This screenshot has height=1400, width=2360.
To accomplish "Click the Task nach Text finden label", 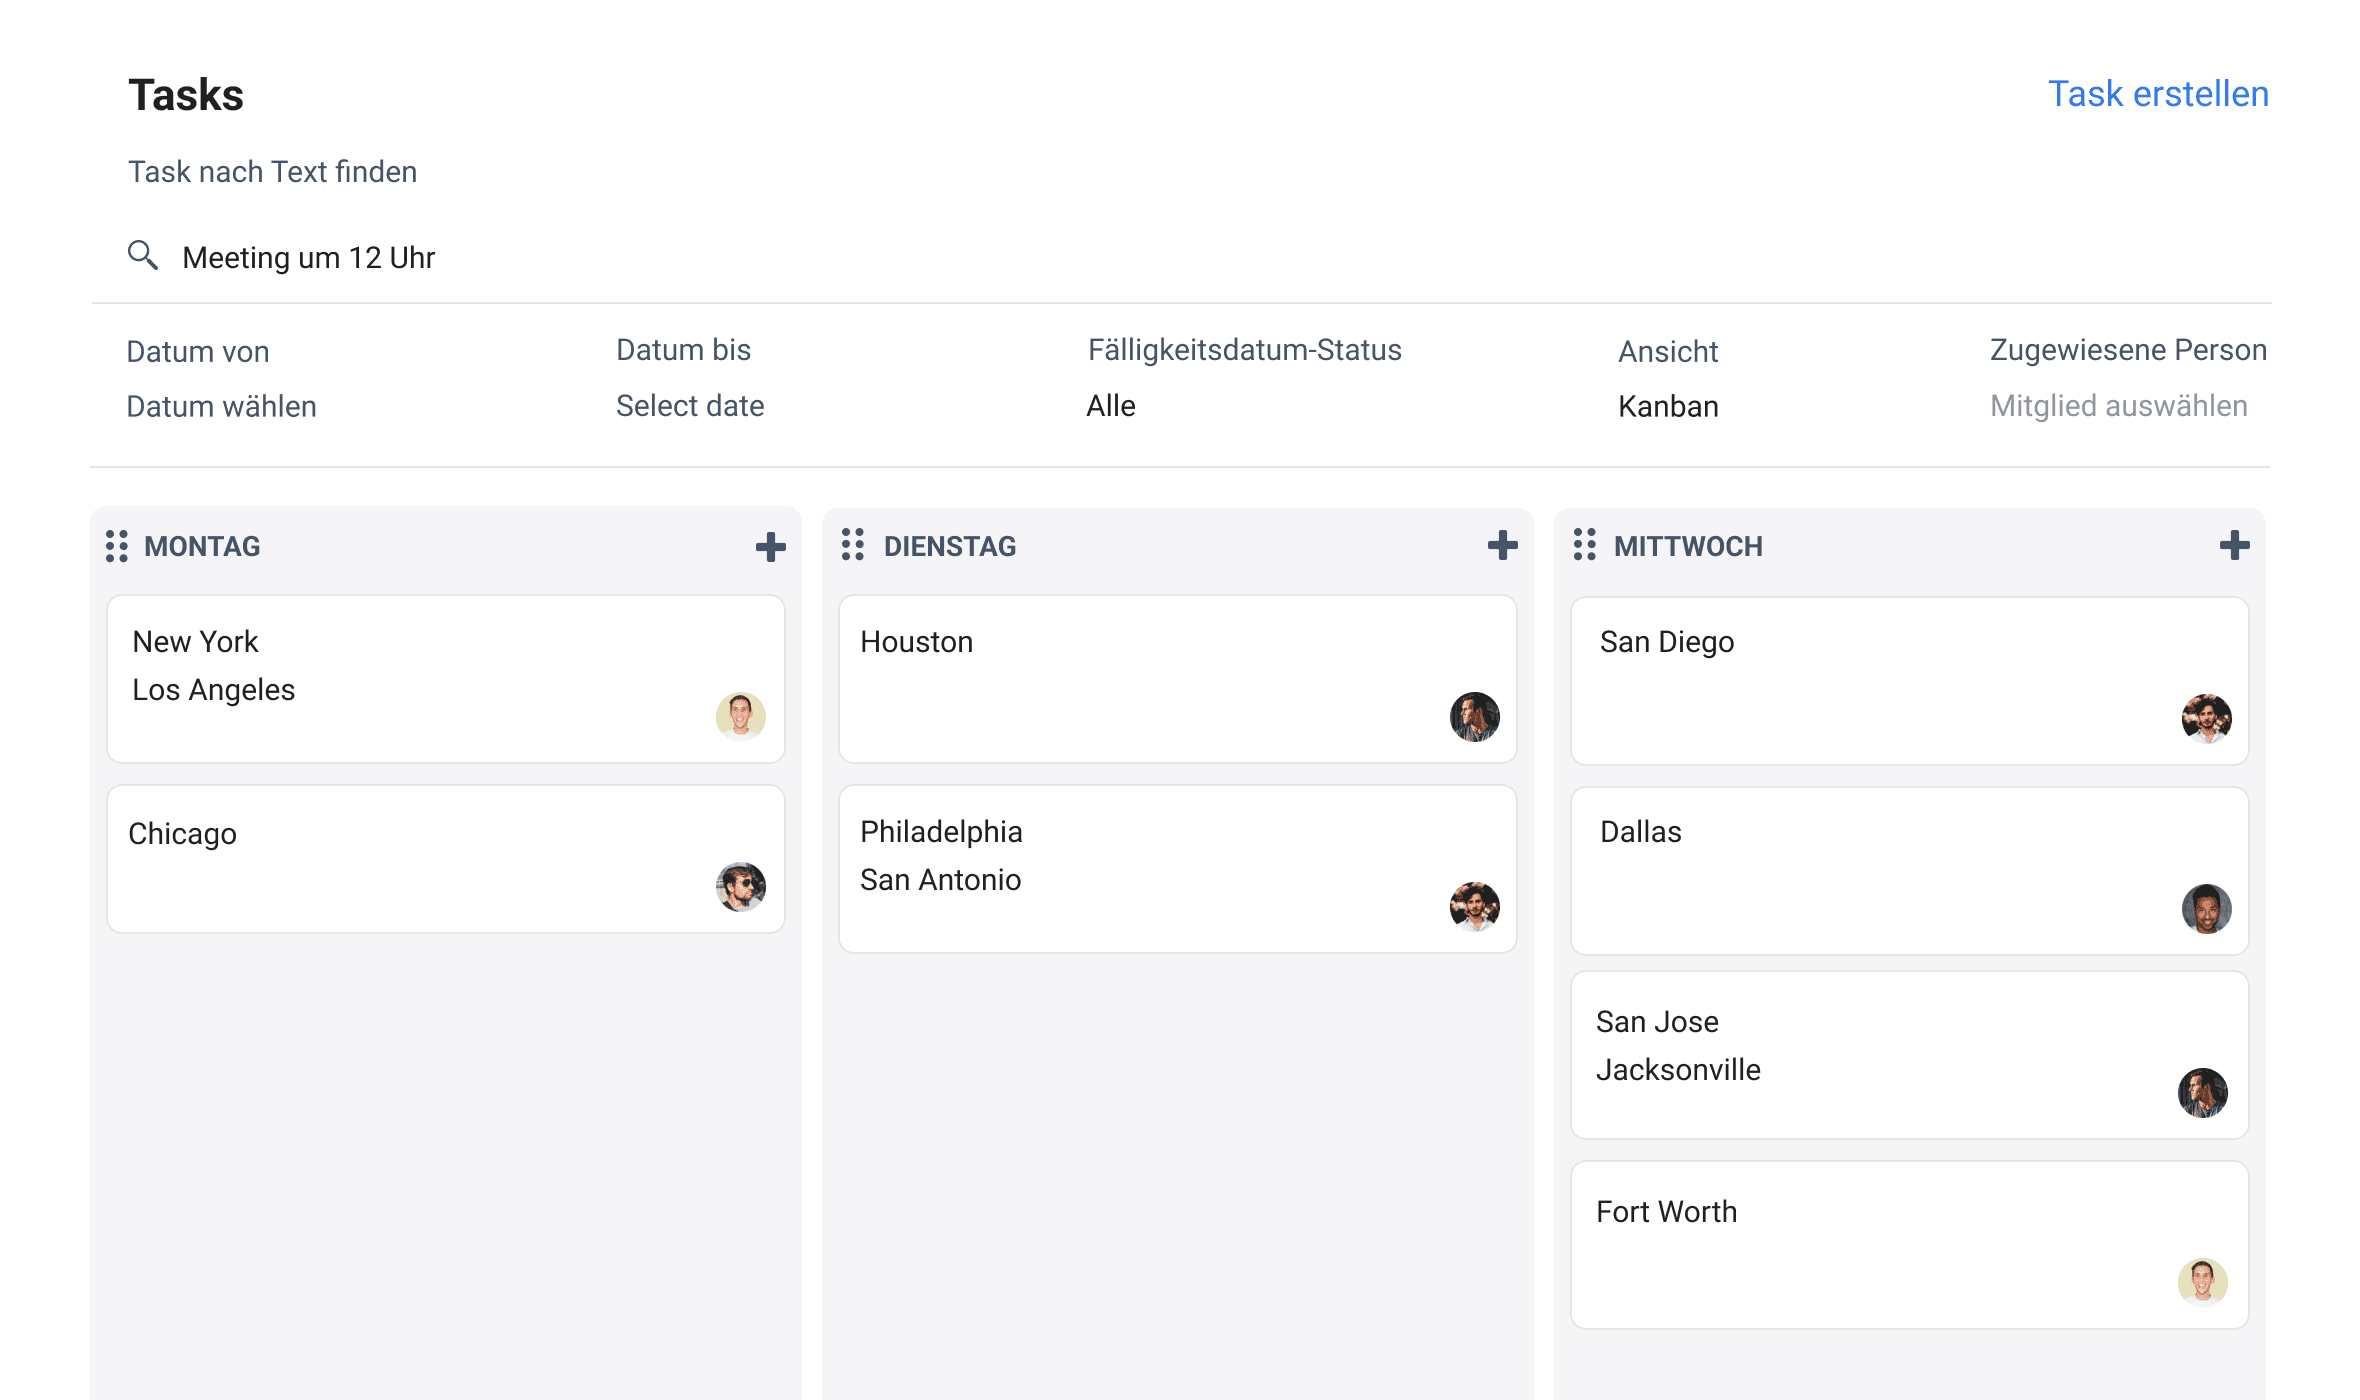I will pyautogui.click(x=272, y=171).
